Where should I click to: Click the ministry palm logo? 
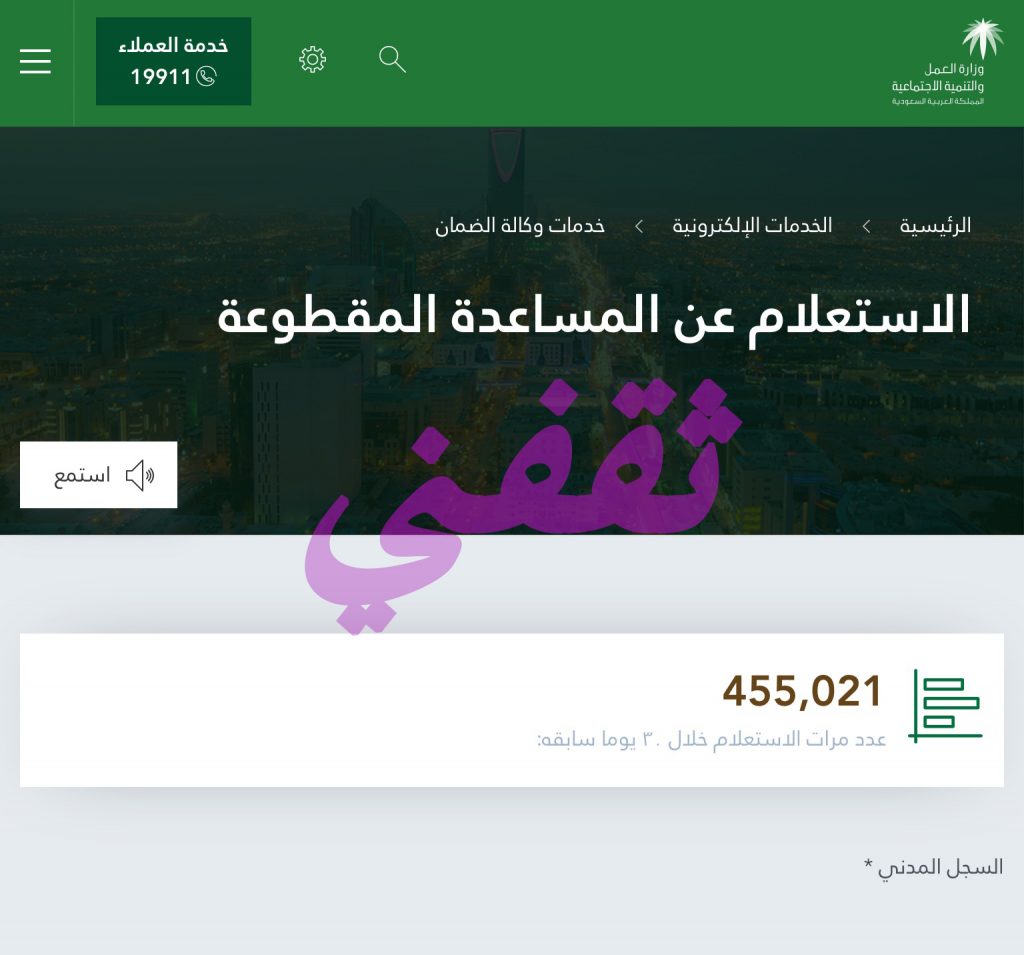pyautogui.click(x=982, y=39)
